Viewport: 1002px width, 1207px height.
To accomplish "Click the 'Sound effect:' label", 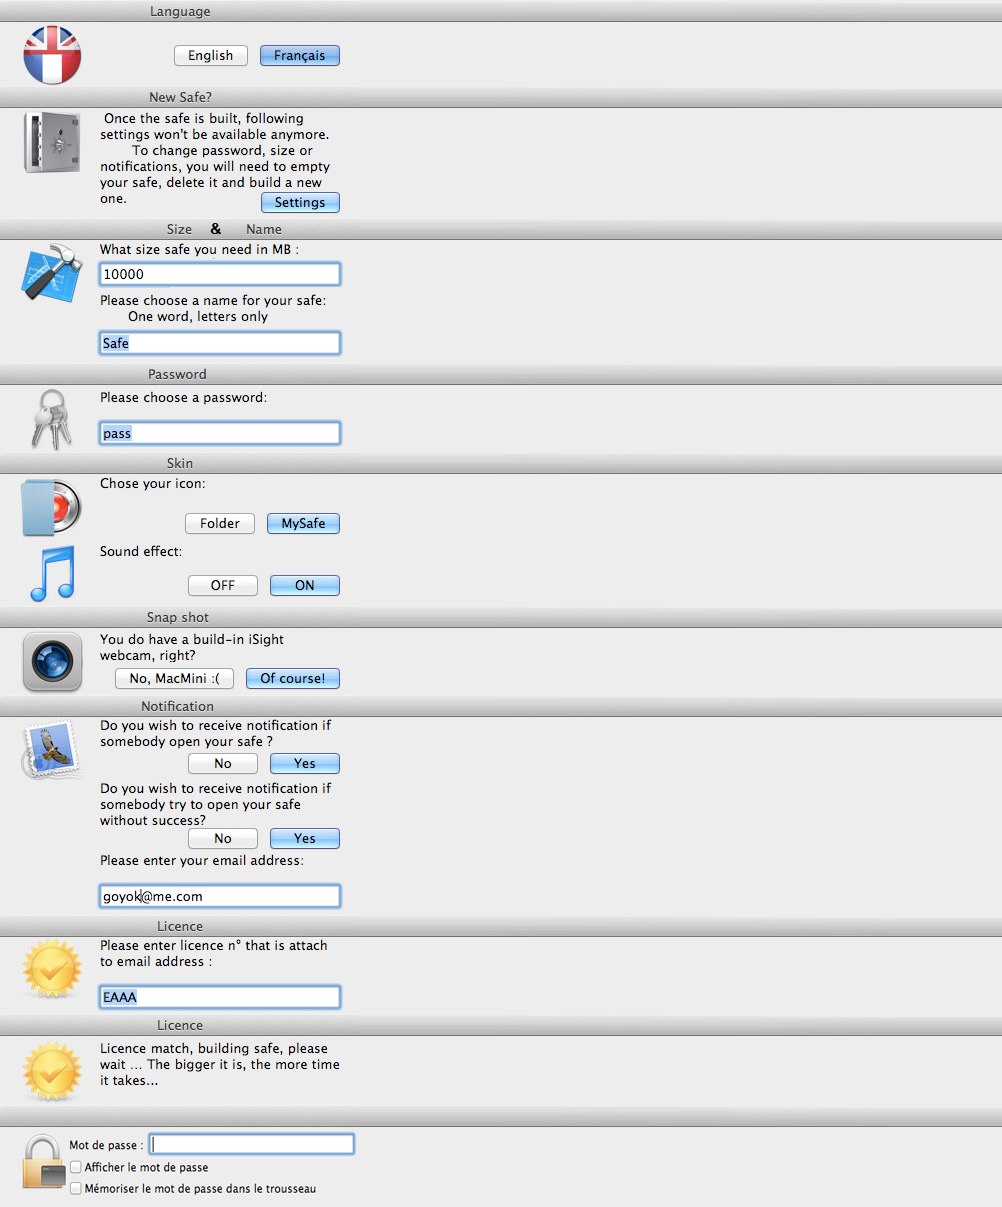I will pyautogui.click(x=141, y=551).
